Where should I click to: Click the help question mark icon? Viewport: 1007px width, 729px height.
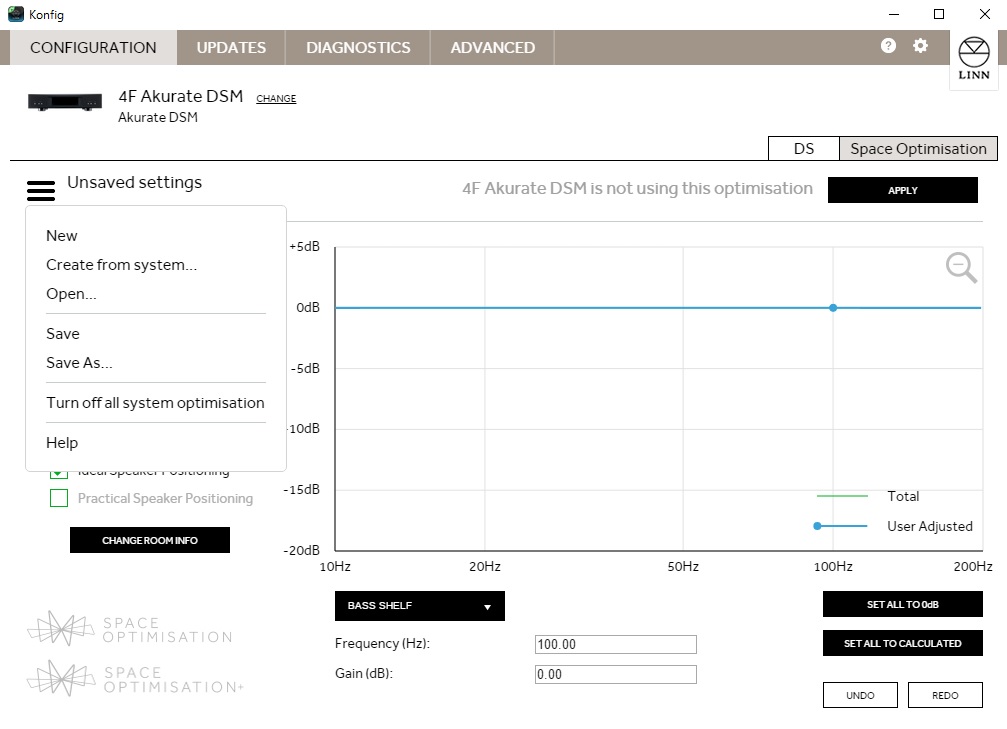tap(888, 46)
